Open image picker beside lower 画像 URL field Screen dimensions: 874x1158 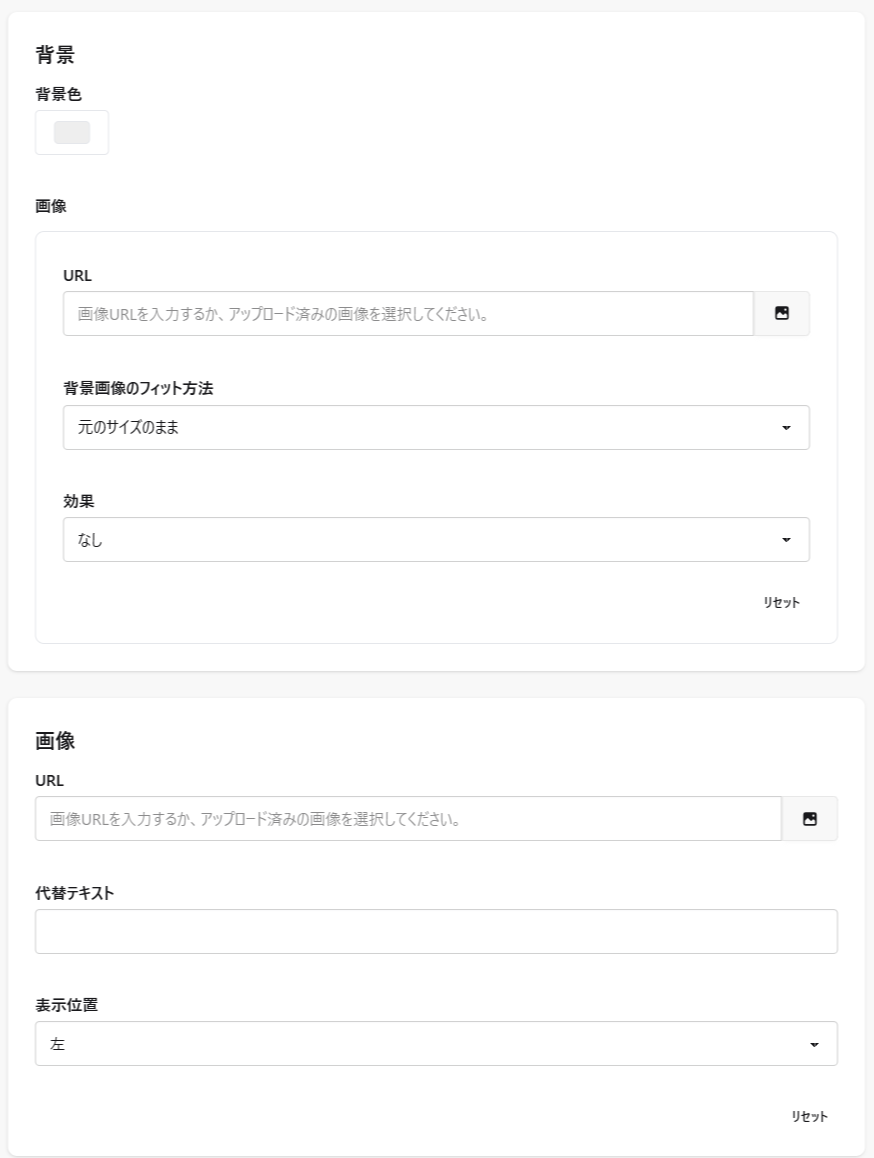(809, 818)
